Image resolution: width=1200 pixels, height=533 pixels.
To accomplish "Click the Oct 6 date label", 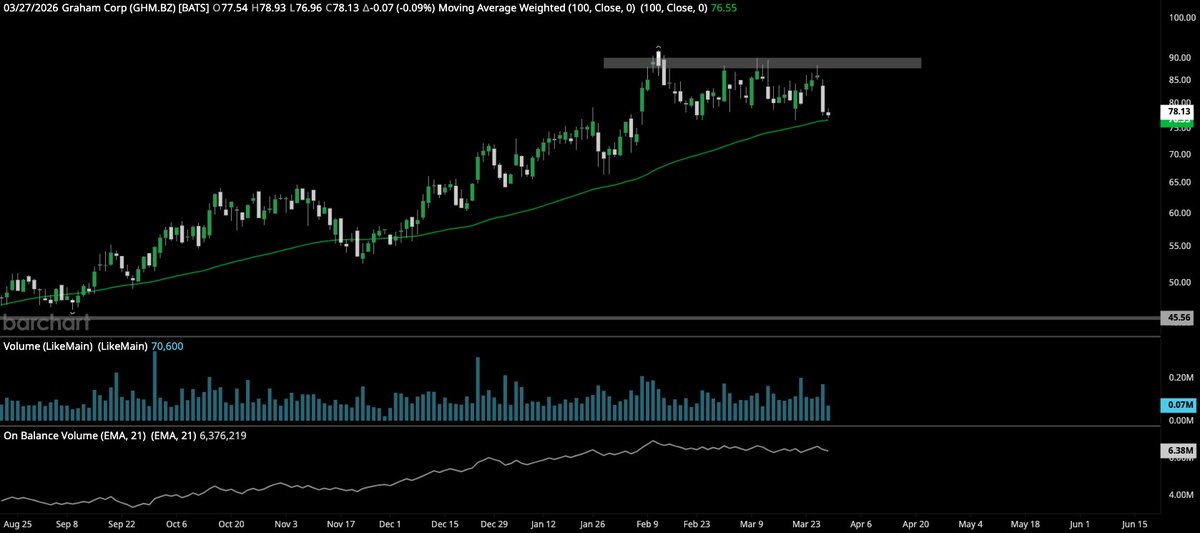I will (x=176, y=523).
